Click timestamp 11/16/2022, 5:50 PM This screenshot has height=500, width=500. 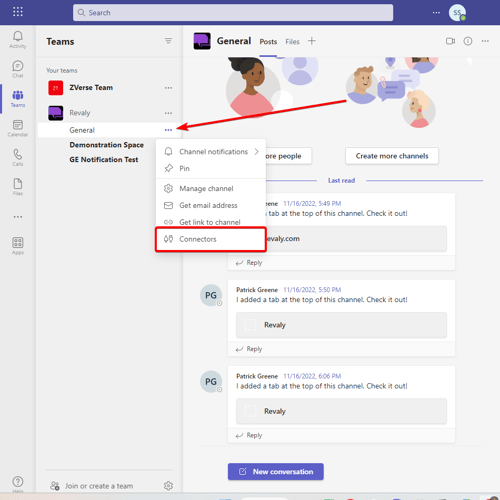click(x=312, y=290)
